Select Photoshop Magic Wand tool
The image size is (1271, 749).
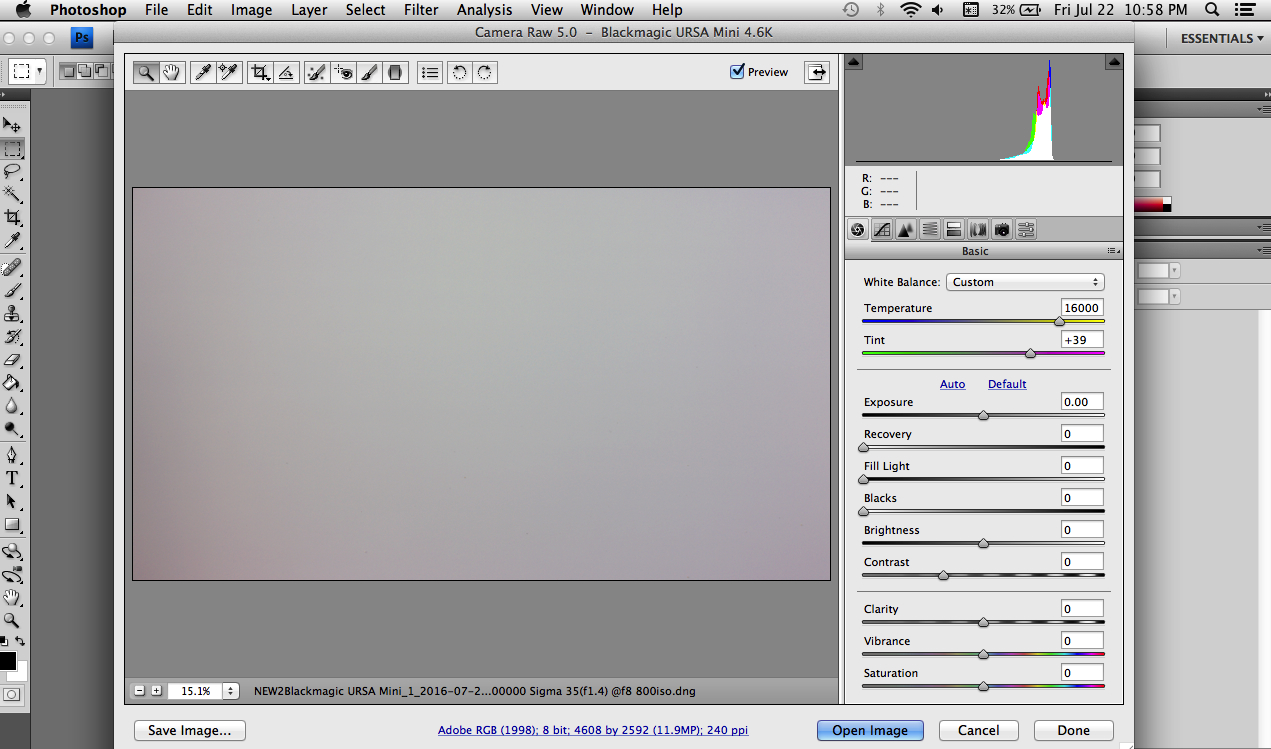click(12, 194)
